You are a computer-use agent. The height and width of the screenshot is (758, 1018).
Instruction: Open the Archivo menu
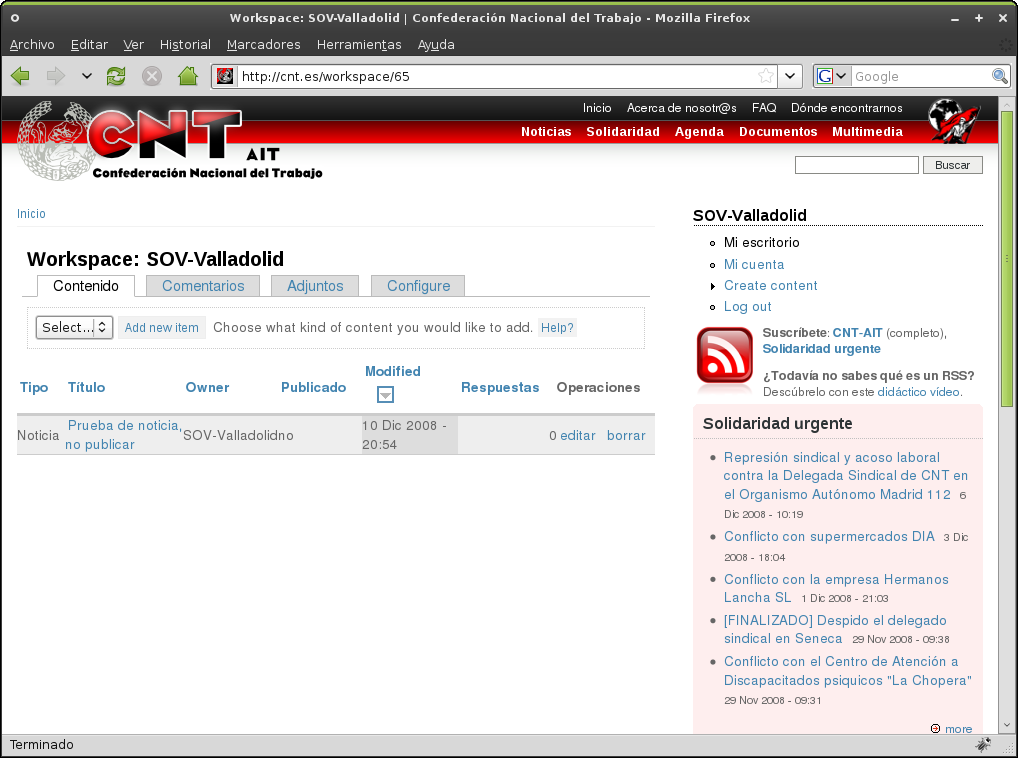click(x=32, y=45)
